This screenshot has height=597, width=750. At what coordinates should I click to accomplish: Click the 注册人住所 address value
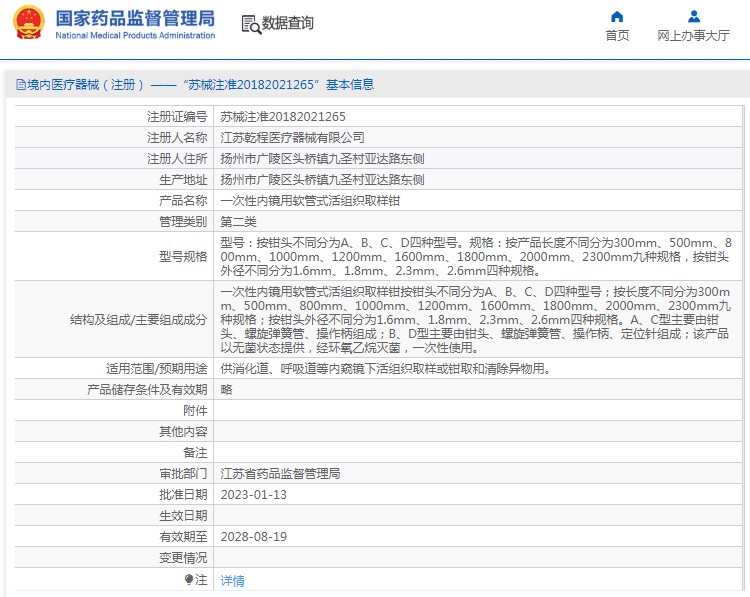[x=322, y=159]
